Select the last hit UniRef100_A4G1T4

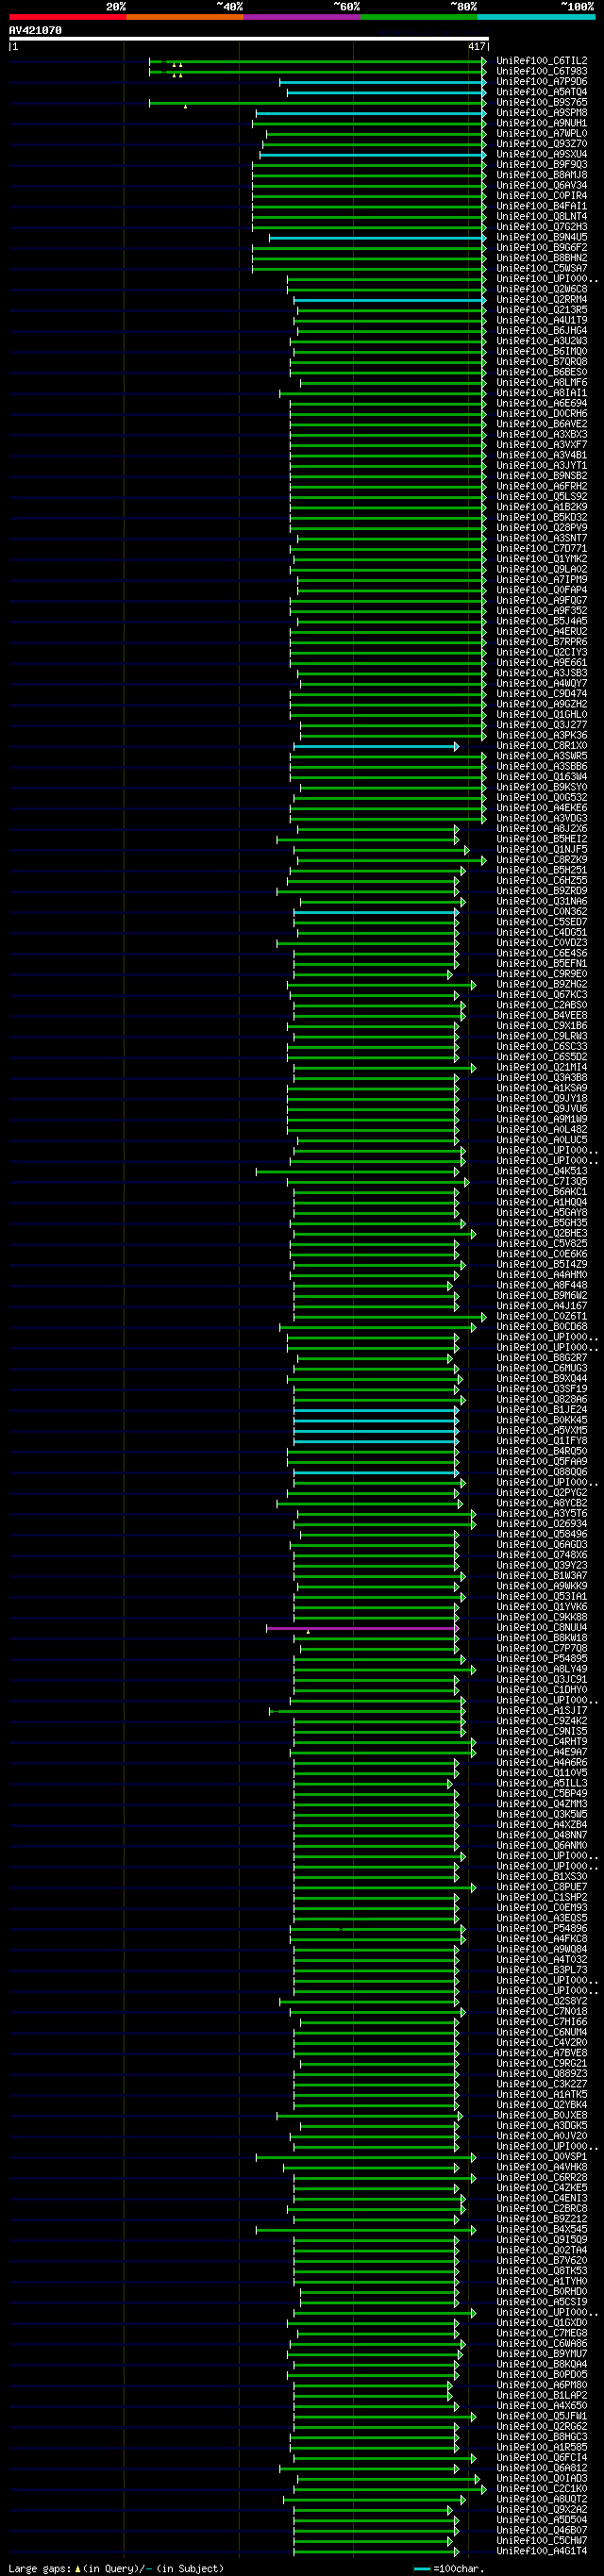tap(541, 2551)
